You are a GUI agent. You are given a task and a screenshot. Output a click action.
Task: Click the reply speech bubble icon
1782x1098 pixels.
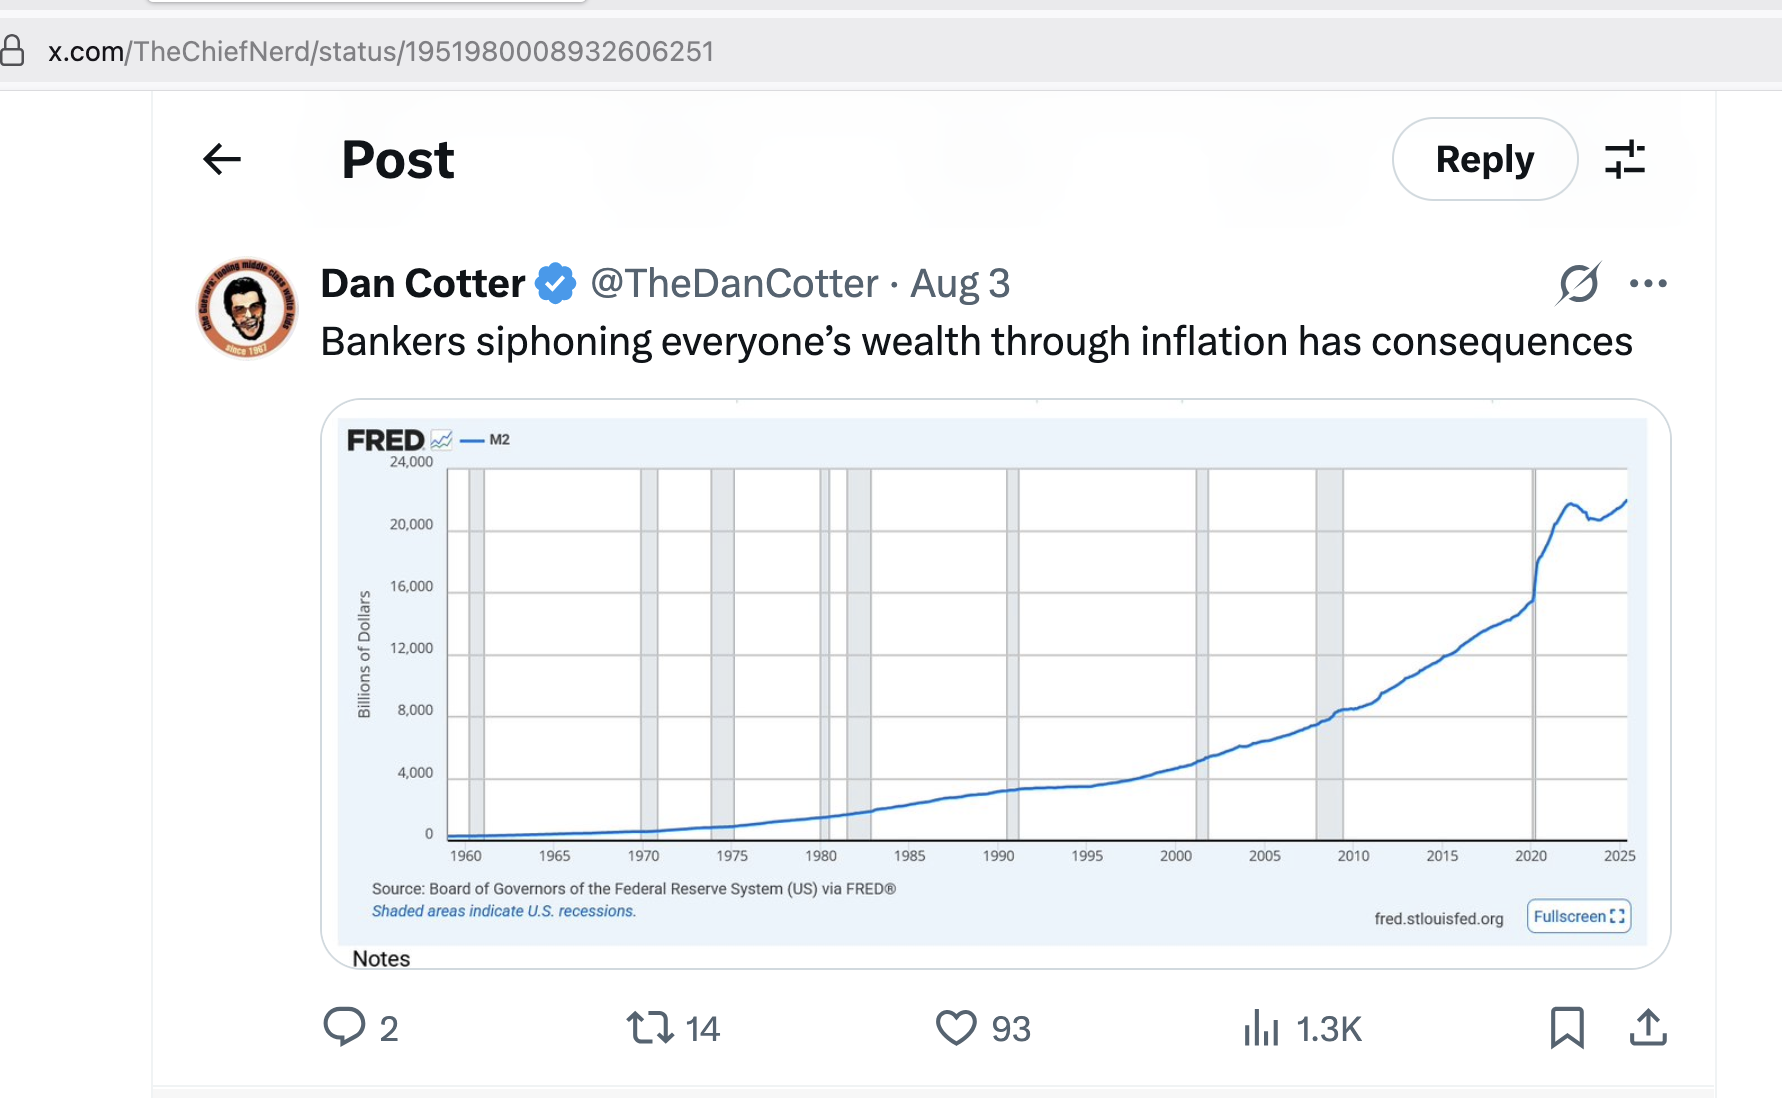coord(345,1027)
